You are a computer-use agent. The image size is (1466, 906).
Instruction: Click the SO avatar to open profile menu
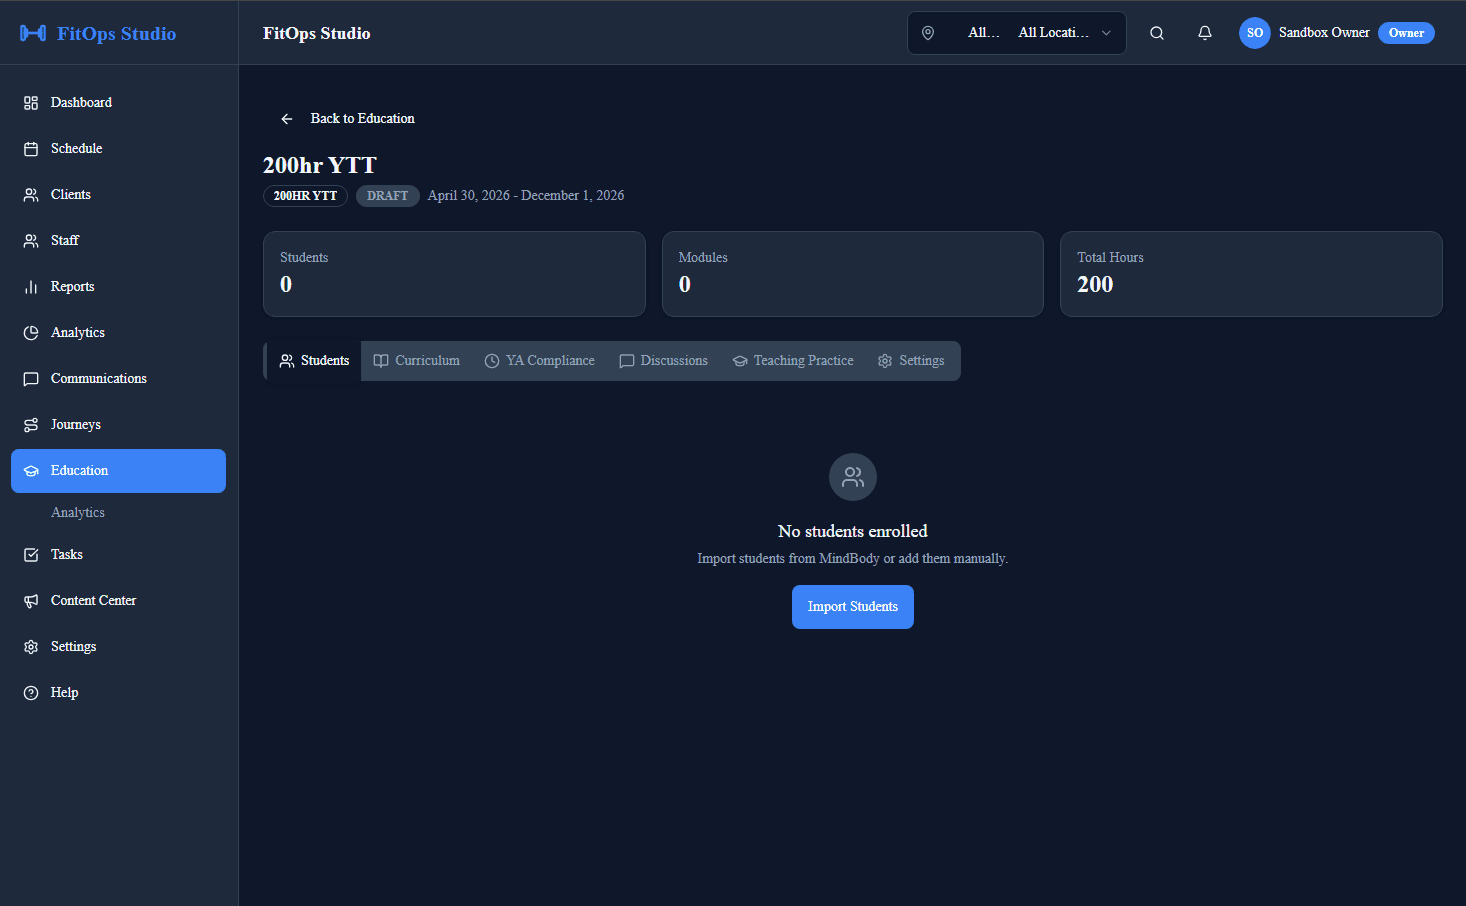1254,32
